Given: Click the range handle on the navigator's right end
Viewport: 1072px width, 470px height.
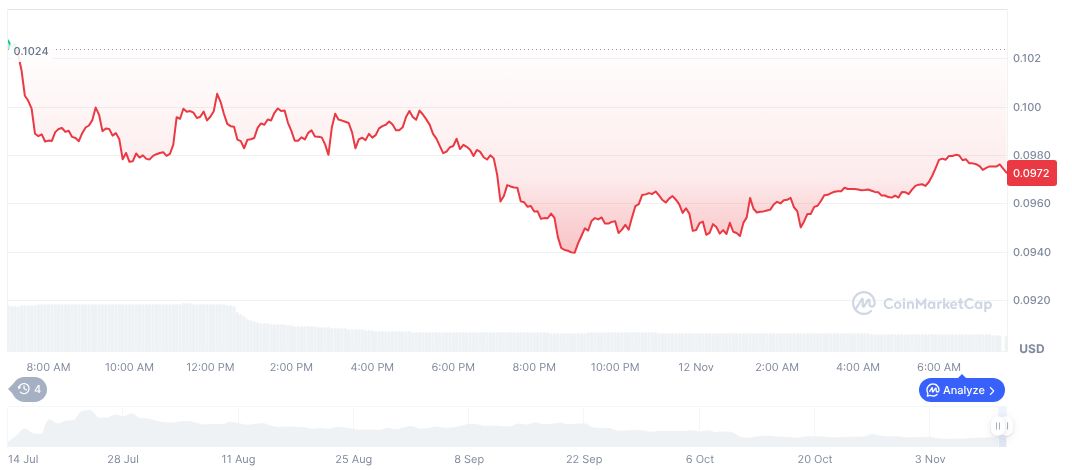Looking at the screenshot, I should click(1001, 427).
